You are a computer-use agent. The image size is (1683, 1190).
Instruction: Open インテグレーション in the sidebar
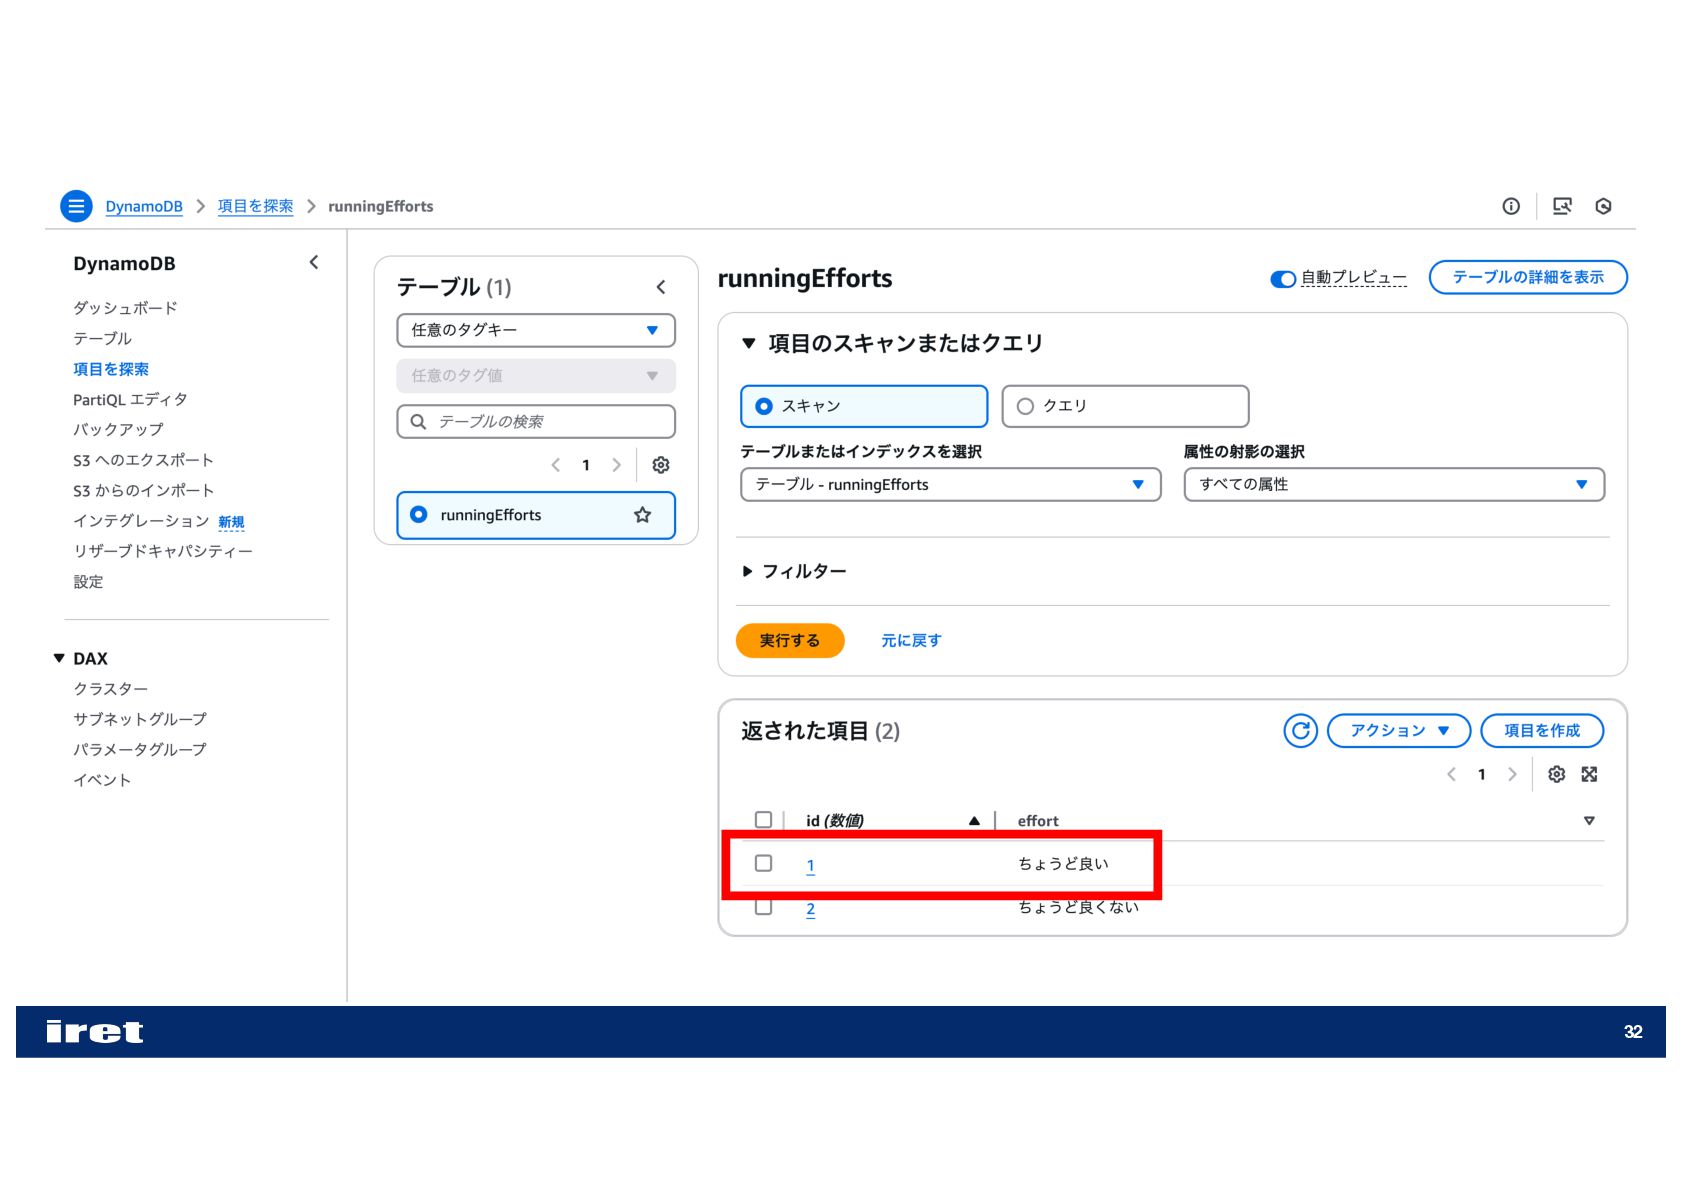tap(141, 521)
